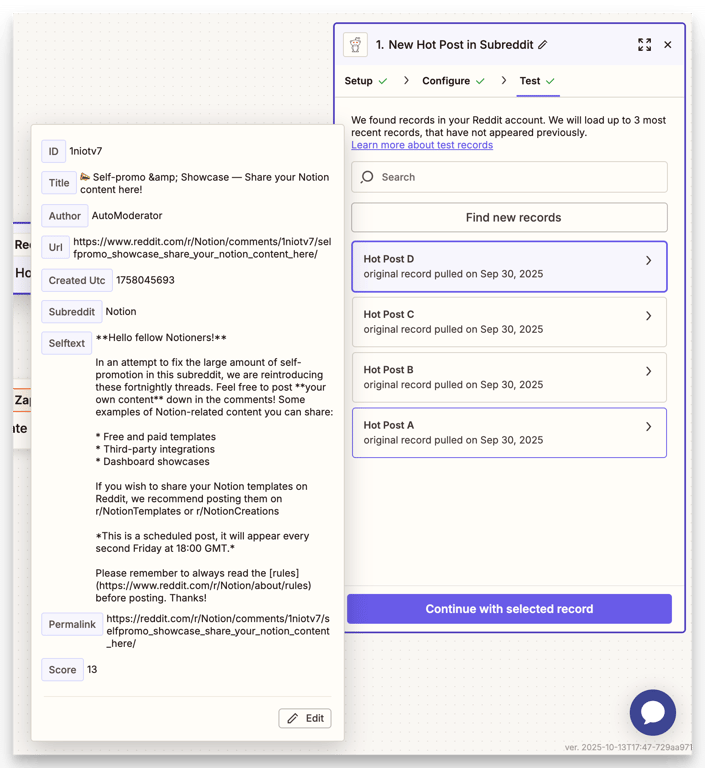Click the Title field label
Screen dimensions: 705x768
[59, 183]
